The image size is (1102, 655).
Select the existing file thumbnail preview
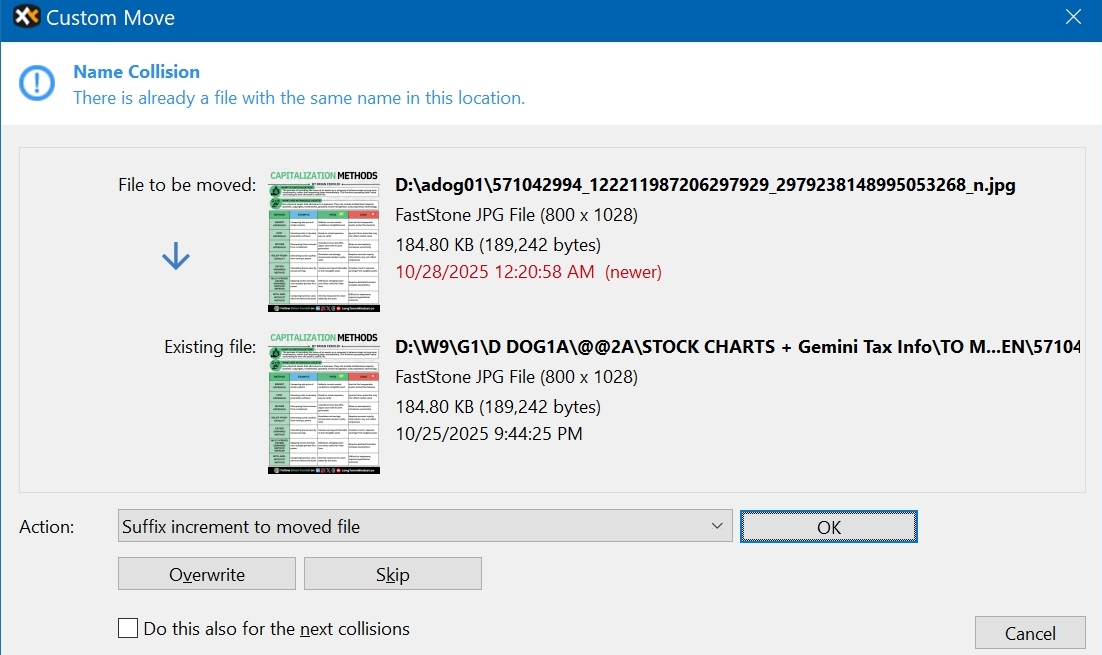pyautogui.click(x=324, y=402)
